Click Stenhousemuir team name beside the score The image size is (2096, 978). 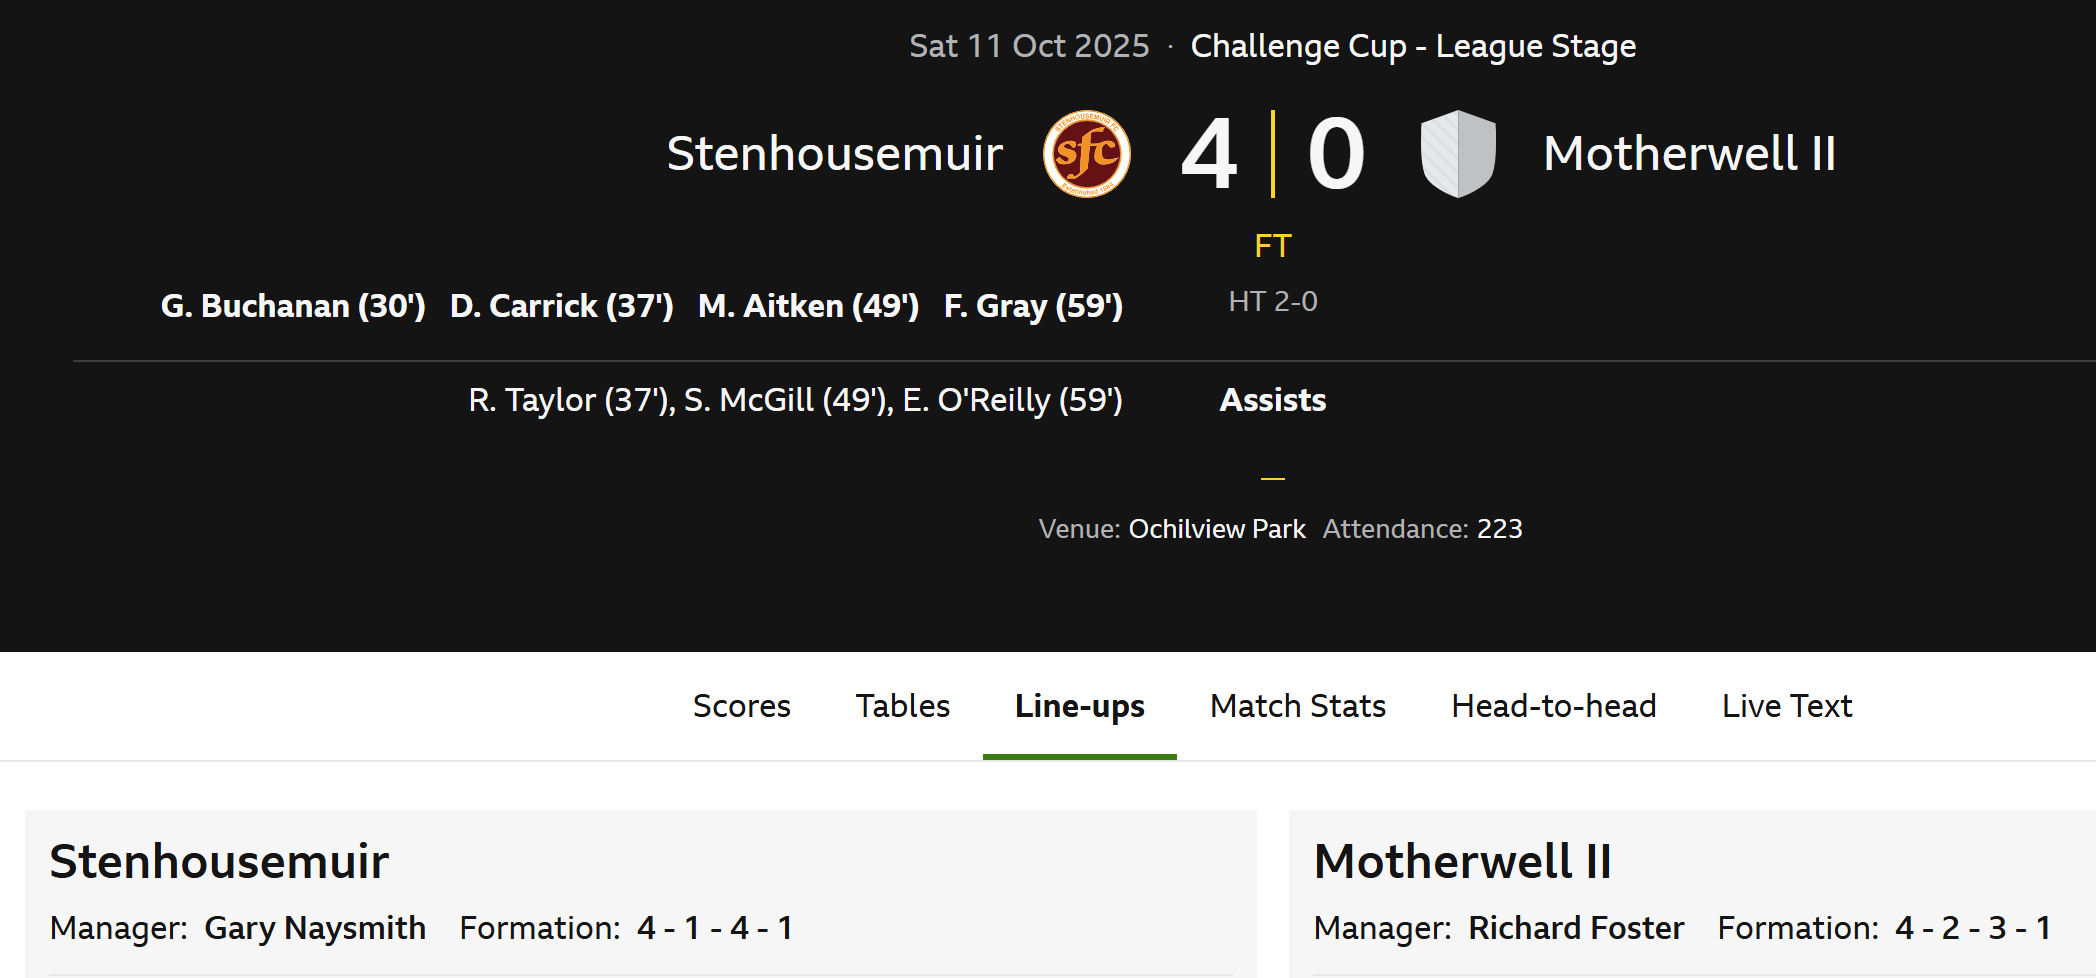point(834,154)
